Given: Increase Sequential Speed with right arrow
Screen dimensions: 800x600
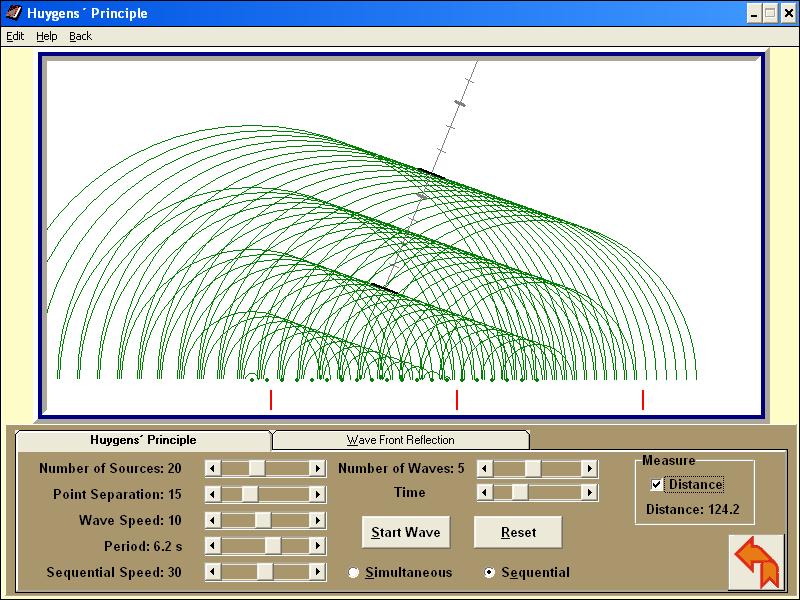Looking at the screenshot, I should 317,571.
